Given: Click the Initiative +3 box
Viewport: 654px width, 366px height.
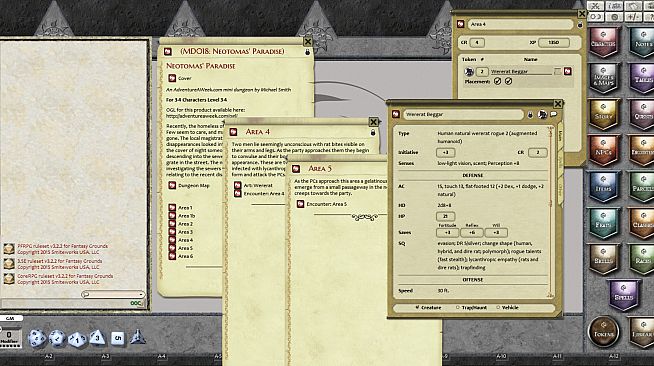Looking at the screenshot, I should pos(445,153).
